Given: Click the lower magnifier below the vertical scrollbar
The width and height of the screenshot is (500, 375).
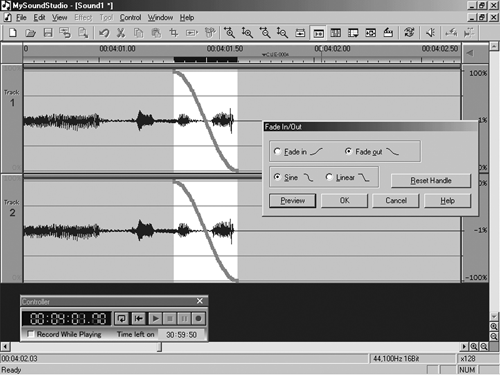Looking at the screenshot, I should point(494,336).
